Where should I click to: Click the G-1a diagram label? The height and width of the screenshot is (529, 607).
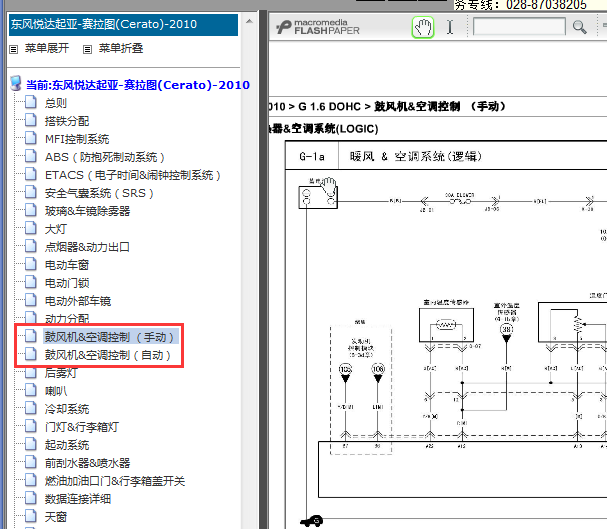[312, 156]
